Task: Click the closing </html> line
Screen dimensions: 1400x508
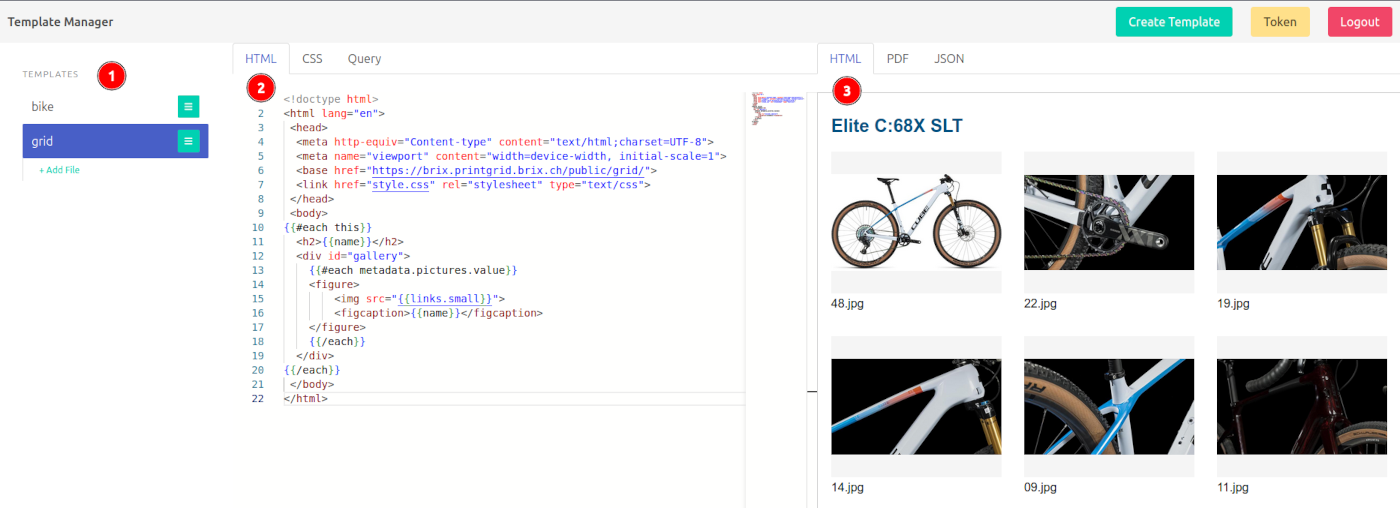Action: pyautogui.click(x=305, y=398)
